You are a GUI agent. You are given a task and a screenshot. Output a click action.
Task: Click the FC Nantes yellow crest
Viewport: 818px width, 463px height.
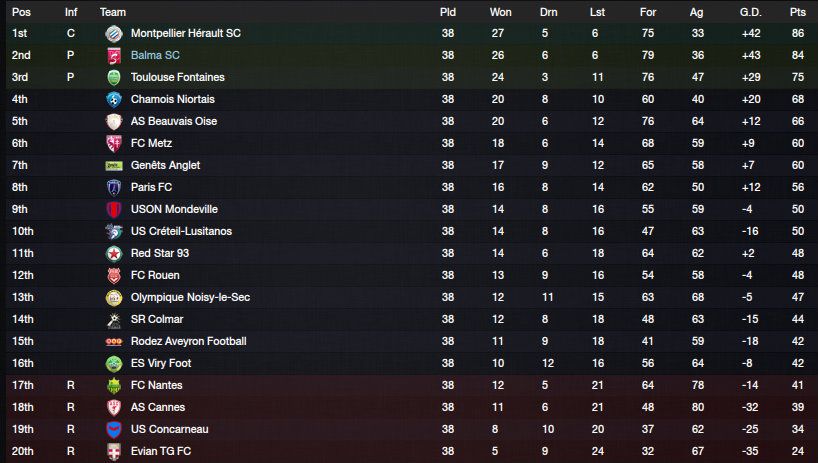(x=114, y=385)
